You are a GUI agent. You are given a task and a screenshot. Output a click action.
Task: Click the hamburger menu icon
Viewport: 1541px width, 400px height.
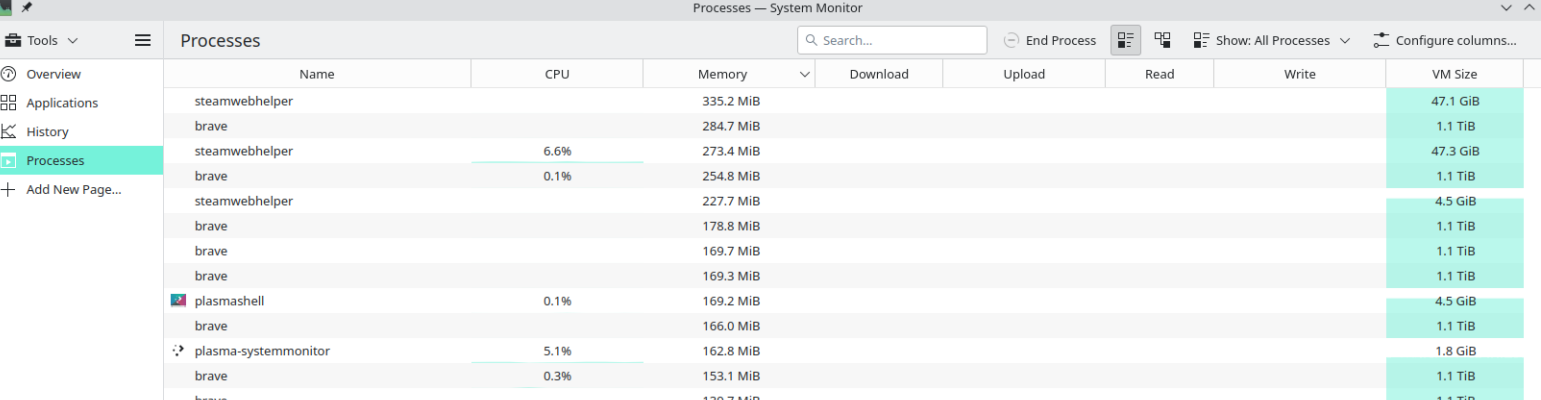[x=143, y=41]
